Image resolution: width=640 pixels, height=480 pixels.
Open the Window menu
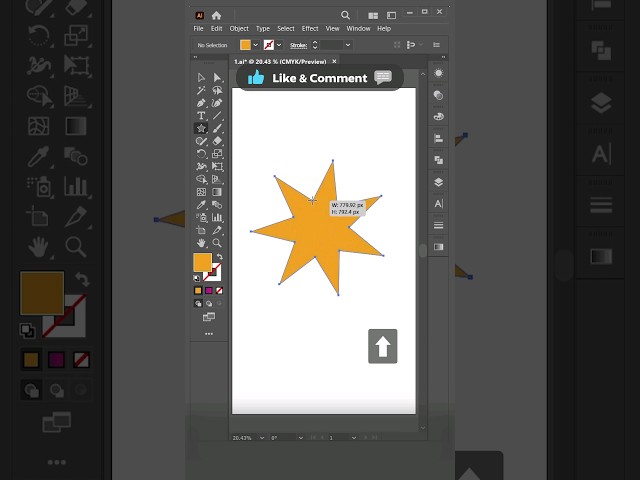pyautogui.click(x=358, y=29)
